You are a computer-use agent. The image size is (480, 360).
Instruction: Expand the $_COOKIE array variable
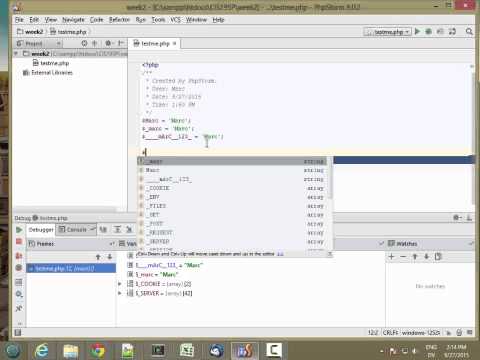120,284
